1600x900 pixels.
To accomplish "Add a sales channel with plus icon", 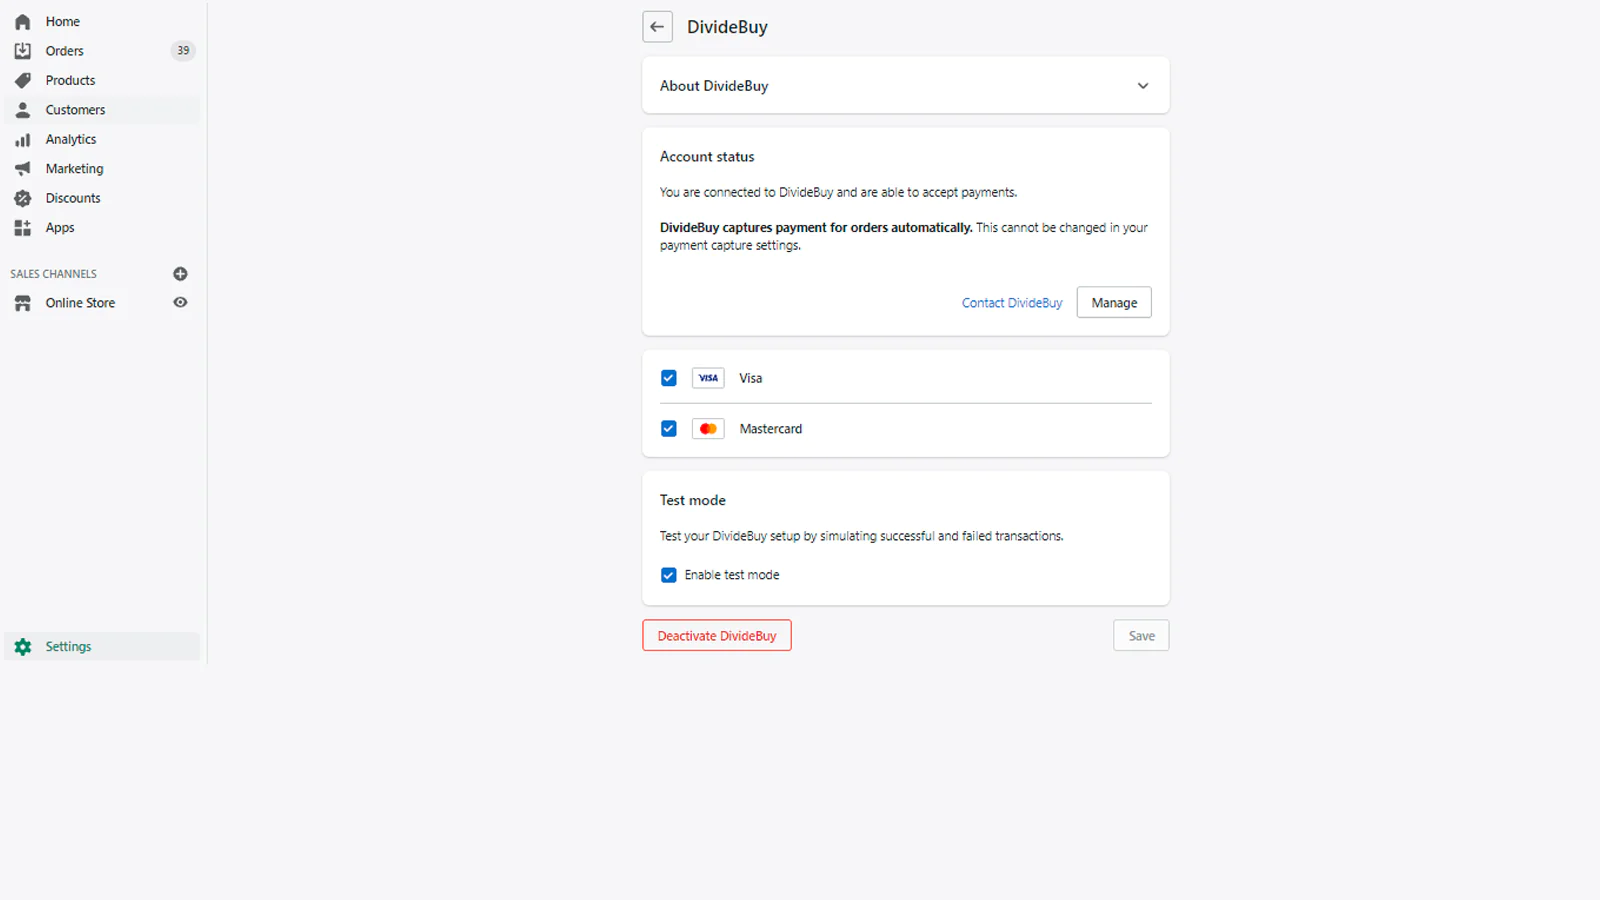I will pyautogui.click(x=180, y=274).
